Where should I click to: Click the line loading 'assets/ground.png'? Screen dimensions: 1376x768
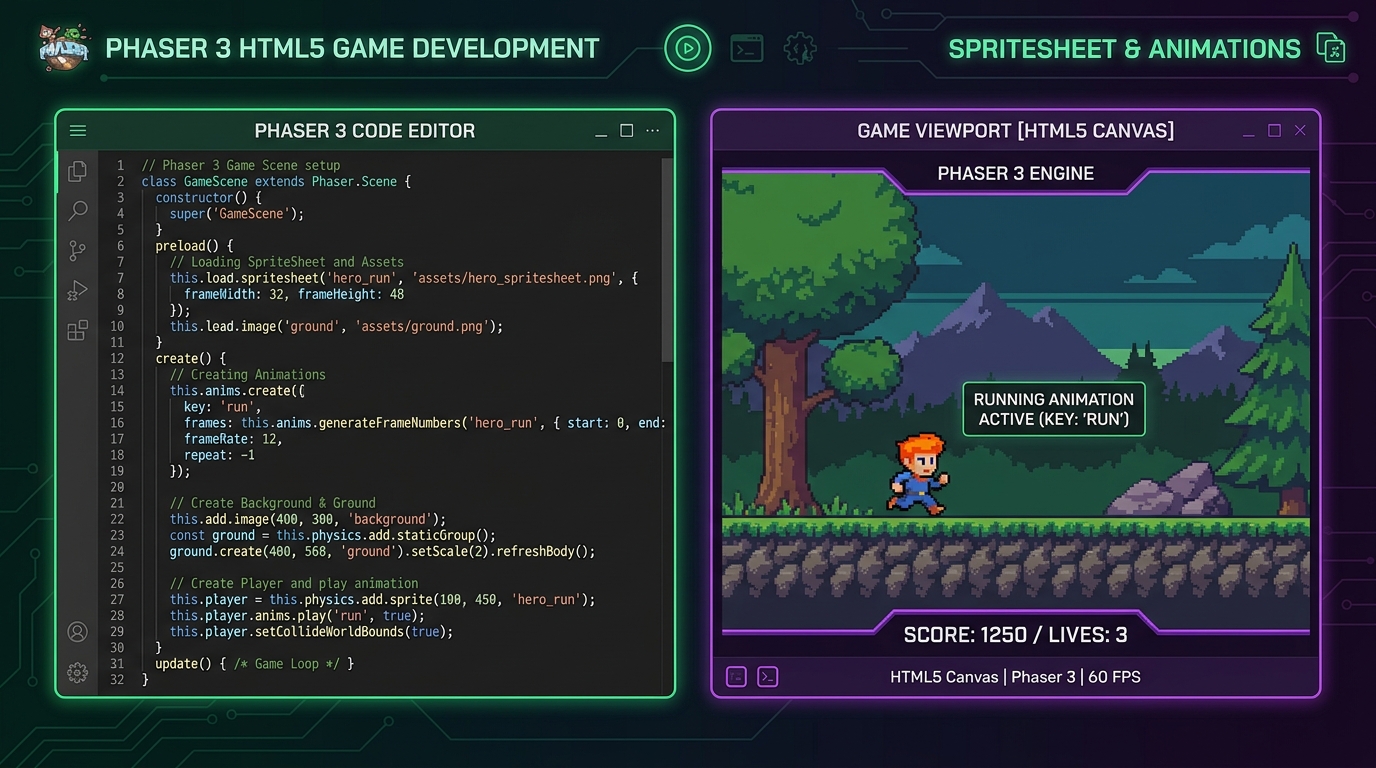[336, 326]
